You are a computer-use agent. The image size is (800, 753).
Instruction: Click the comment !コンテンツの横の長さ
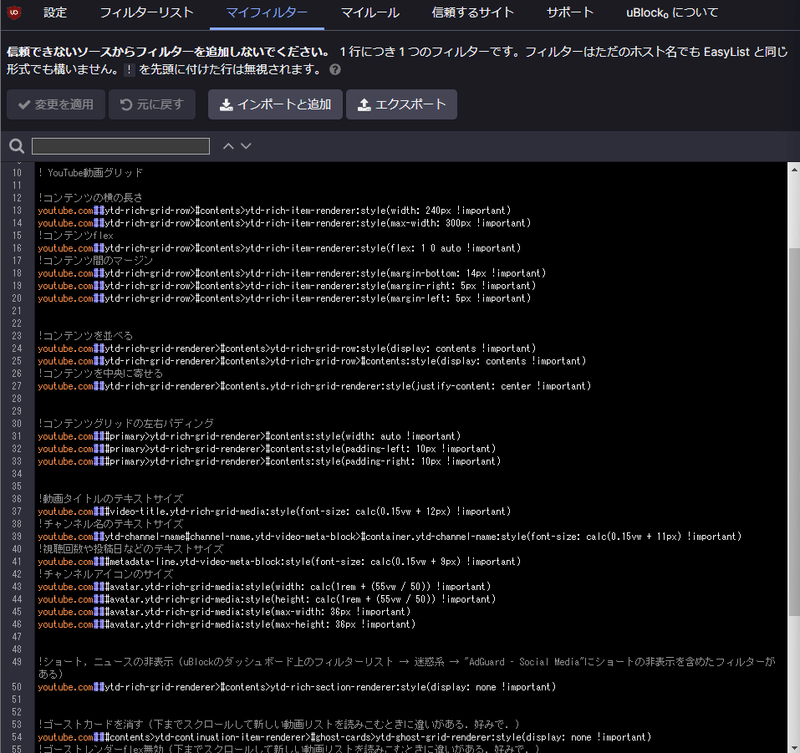90,198
